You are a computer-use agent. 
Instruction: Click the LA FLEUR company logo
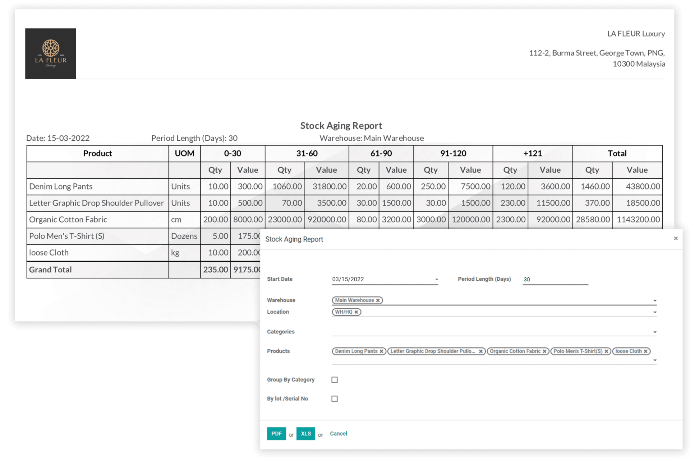coord(50,54)
